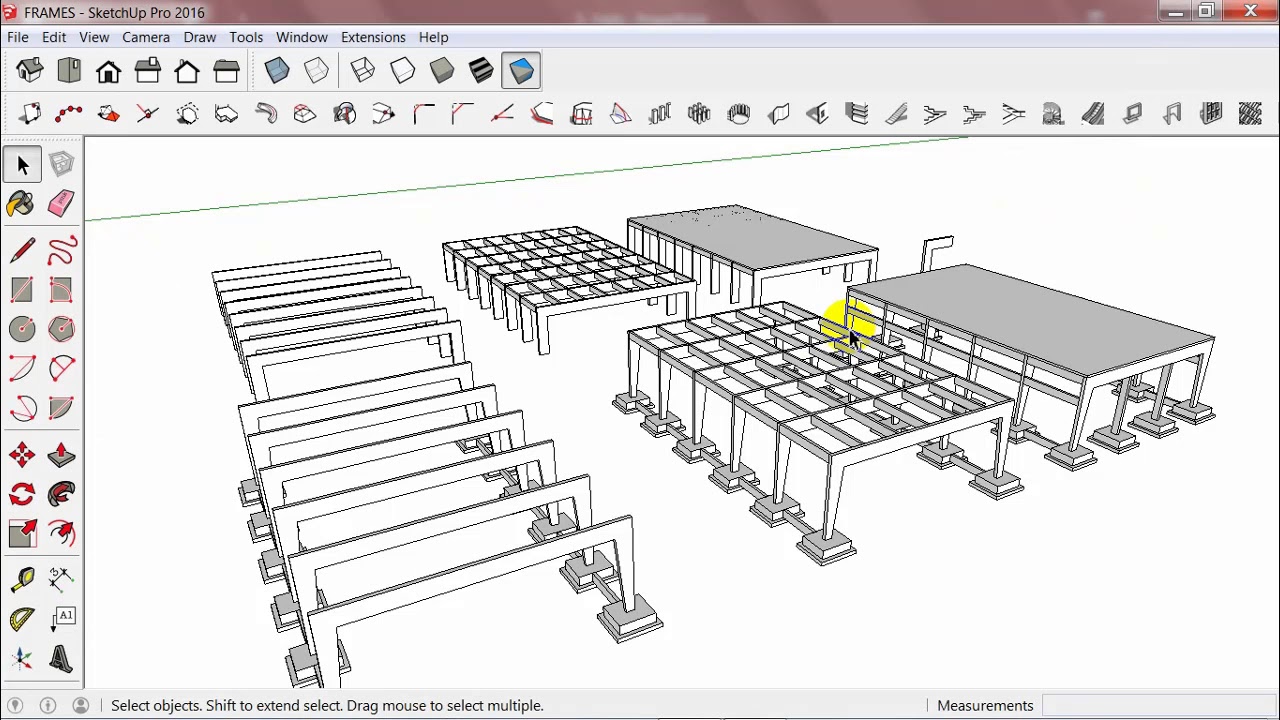Toggle X-Ray face style
The image size is (1280, 720).
click(277, 71)
